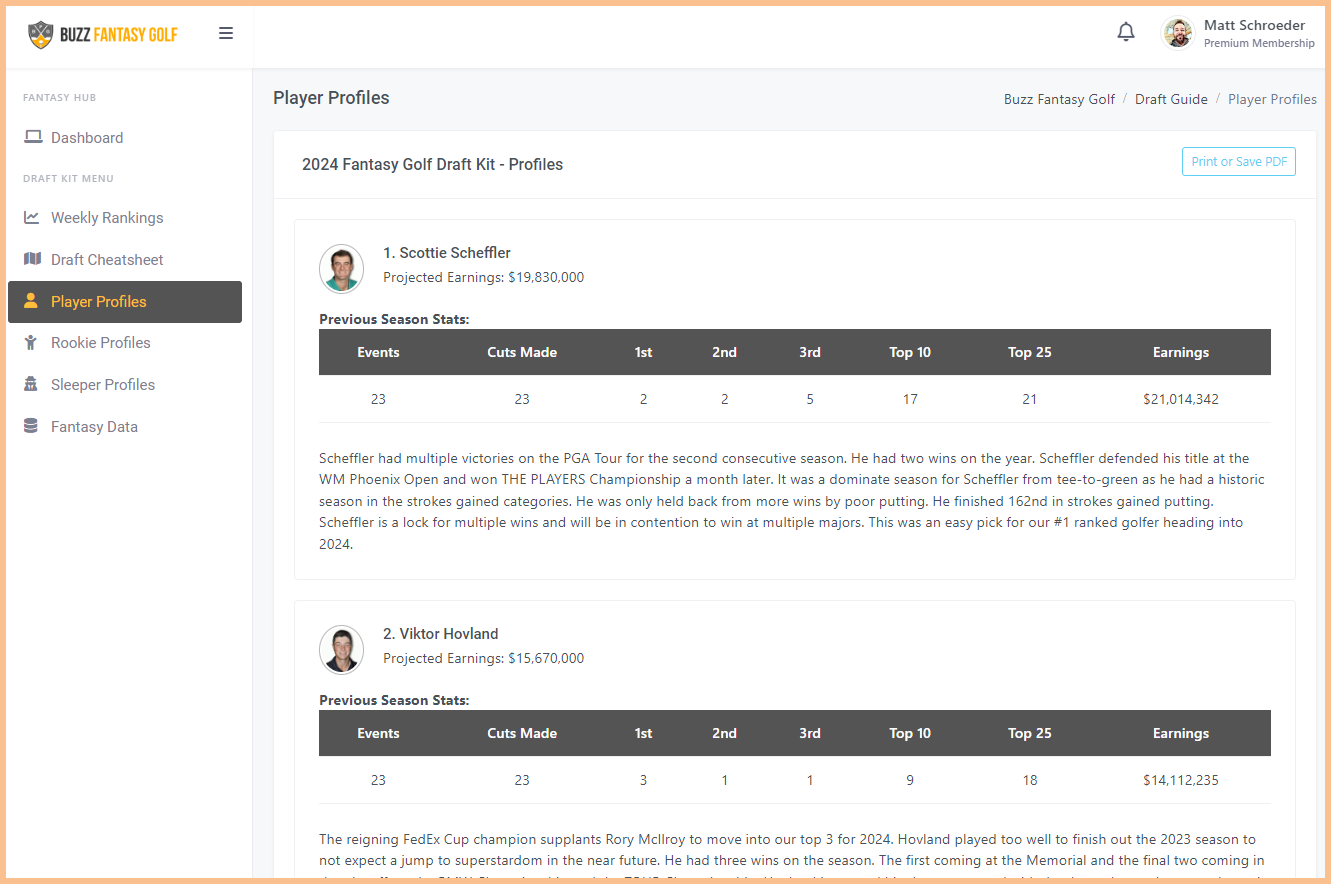Click the Premium Membership label
Image resolution: width=1331 pixels, height=884 pixels.
tap(1259, 43)
